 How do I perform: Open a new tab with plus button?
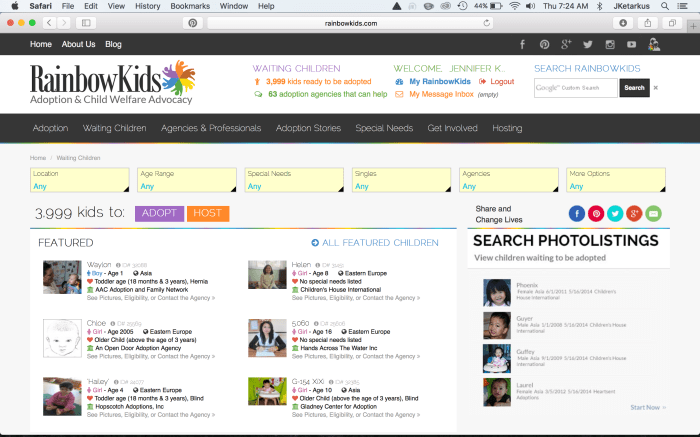tap(693, 26)
